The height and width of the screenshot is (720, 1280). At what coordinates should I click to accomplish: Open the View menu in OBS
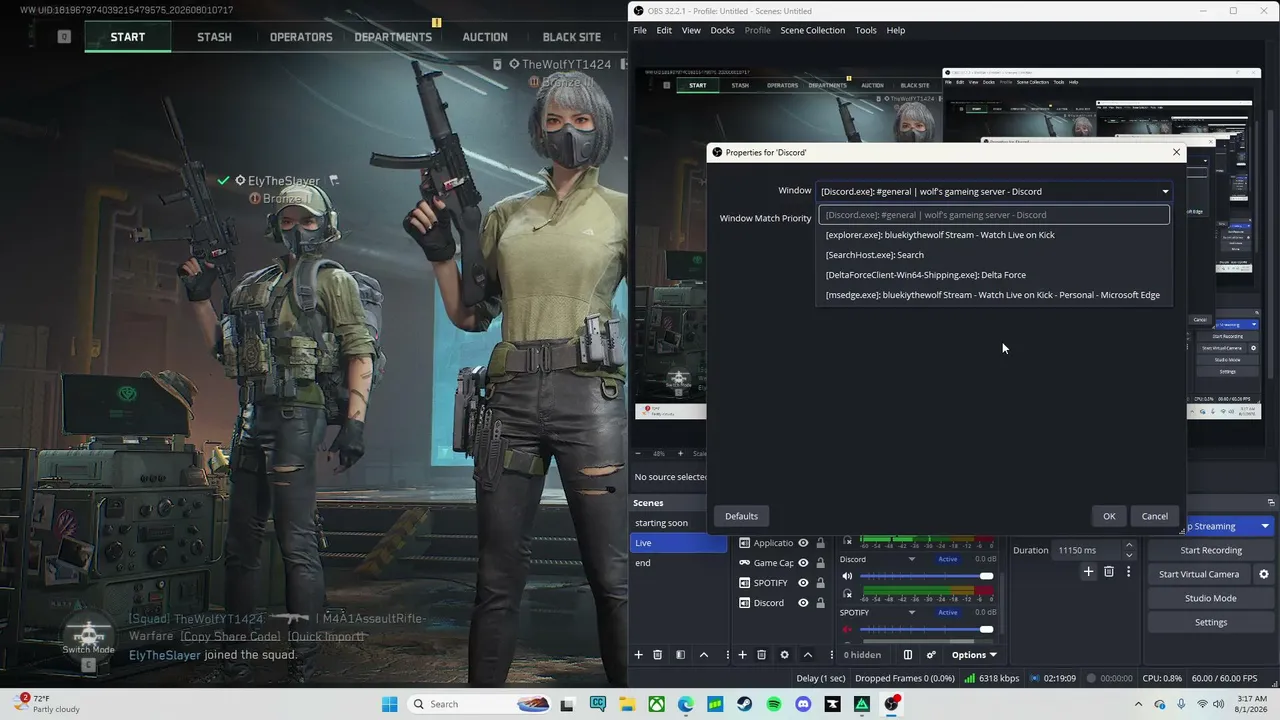[x=691, y=30]
